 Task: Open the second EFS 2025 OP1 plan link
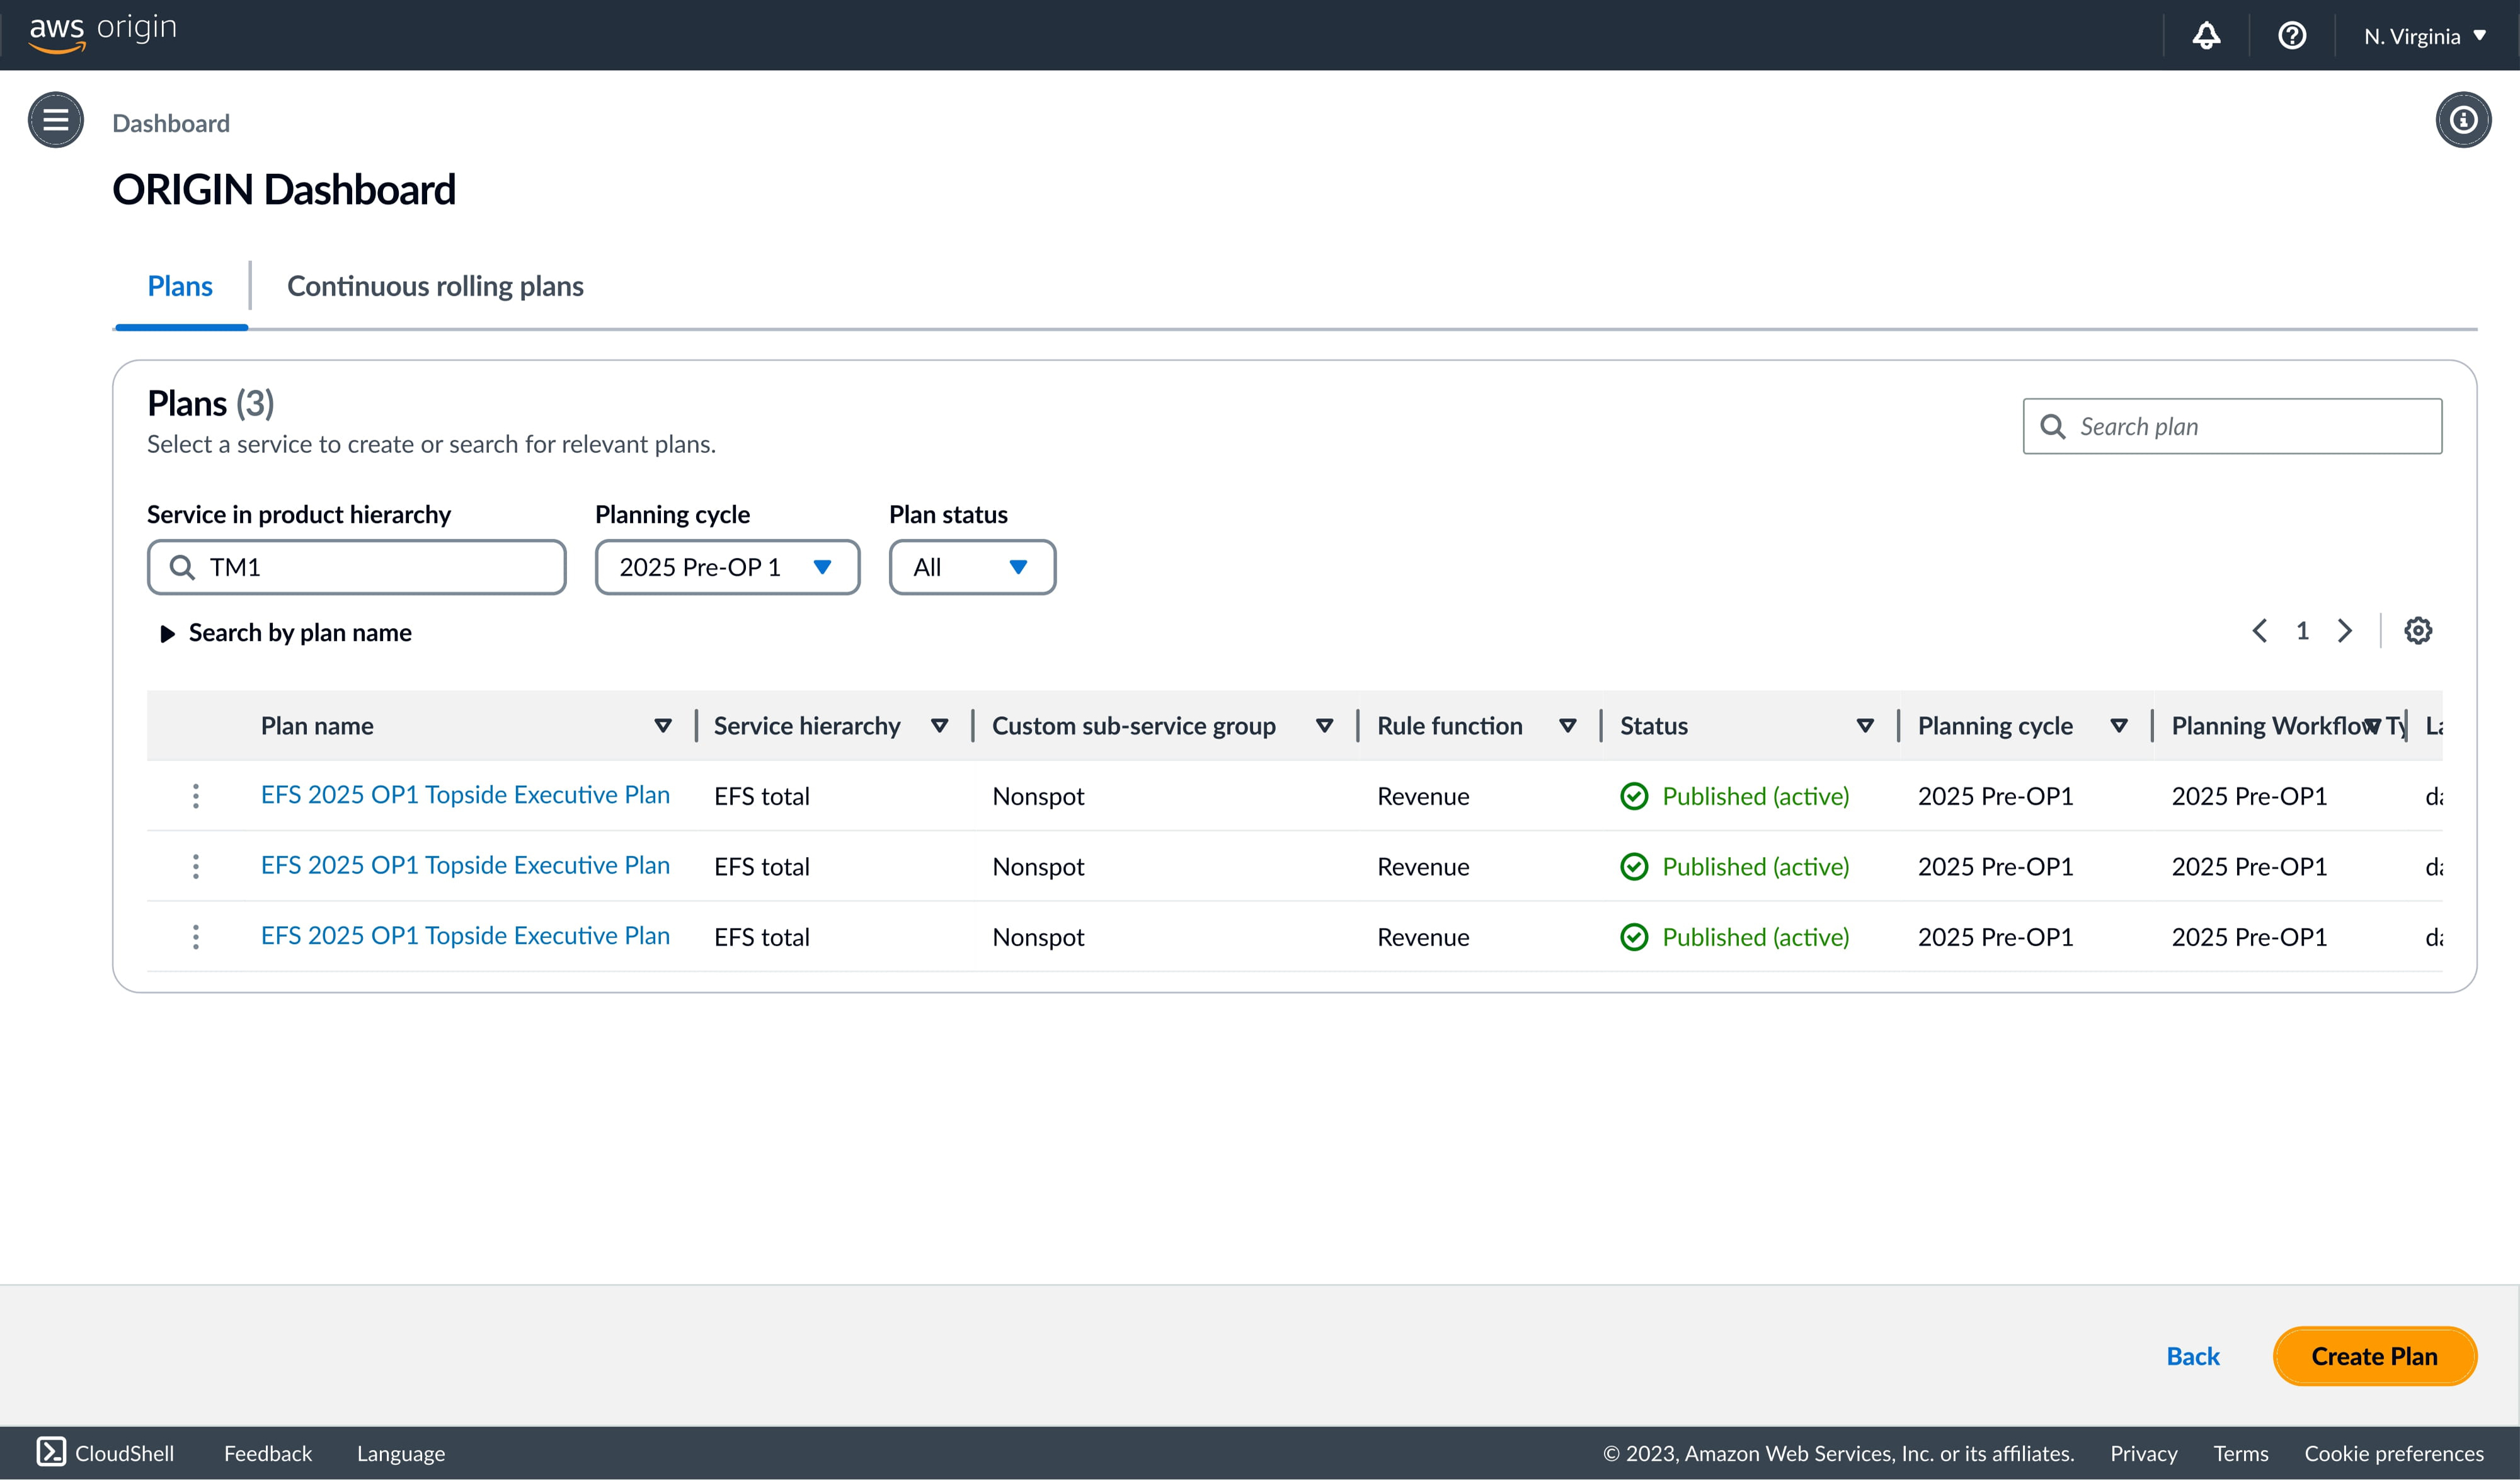click(465, 865)
